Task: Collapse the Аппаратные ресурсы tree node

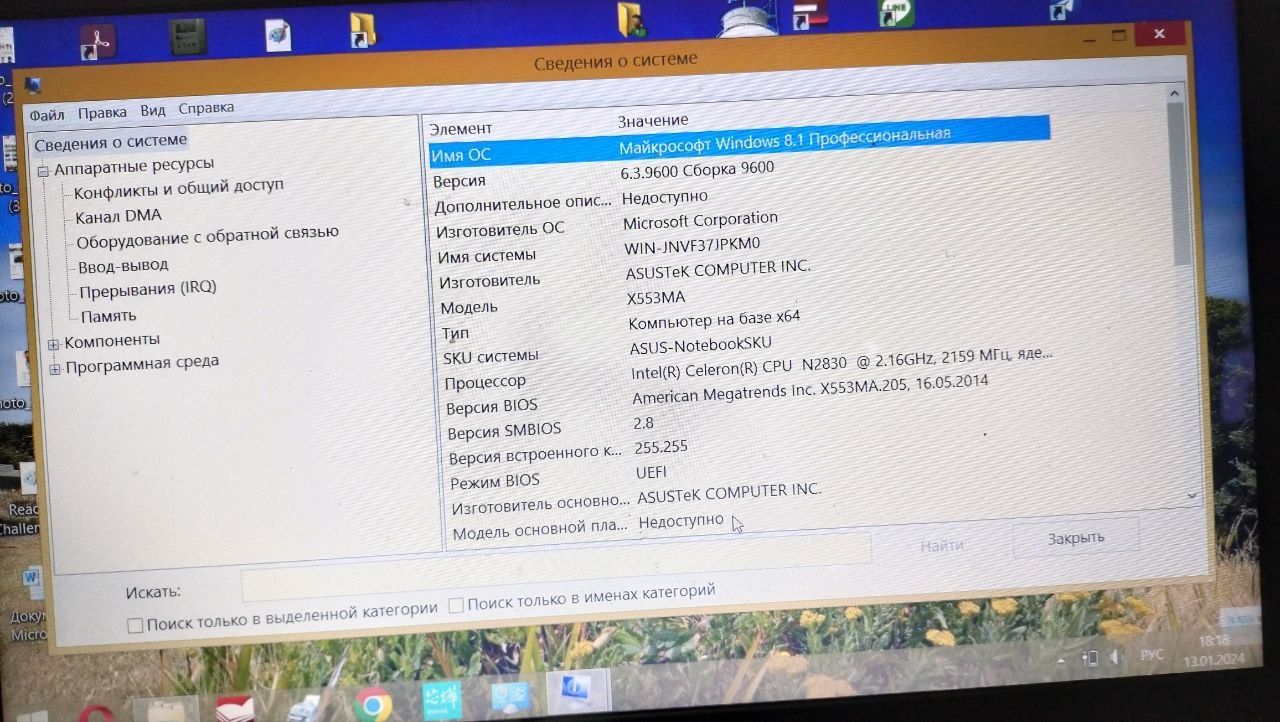Action: tap(43, 171)
